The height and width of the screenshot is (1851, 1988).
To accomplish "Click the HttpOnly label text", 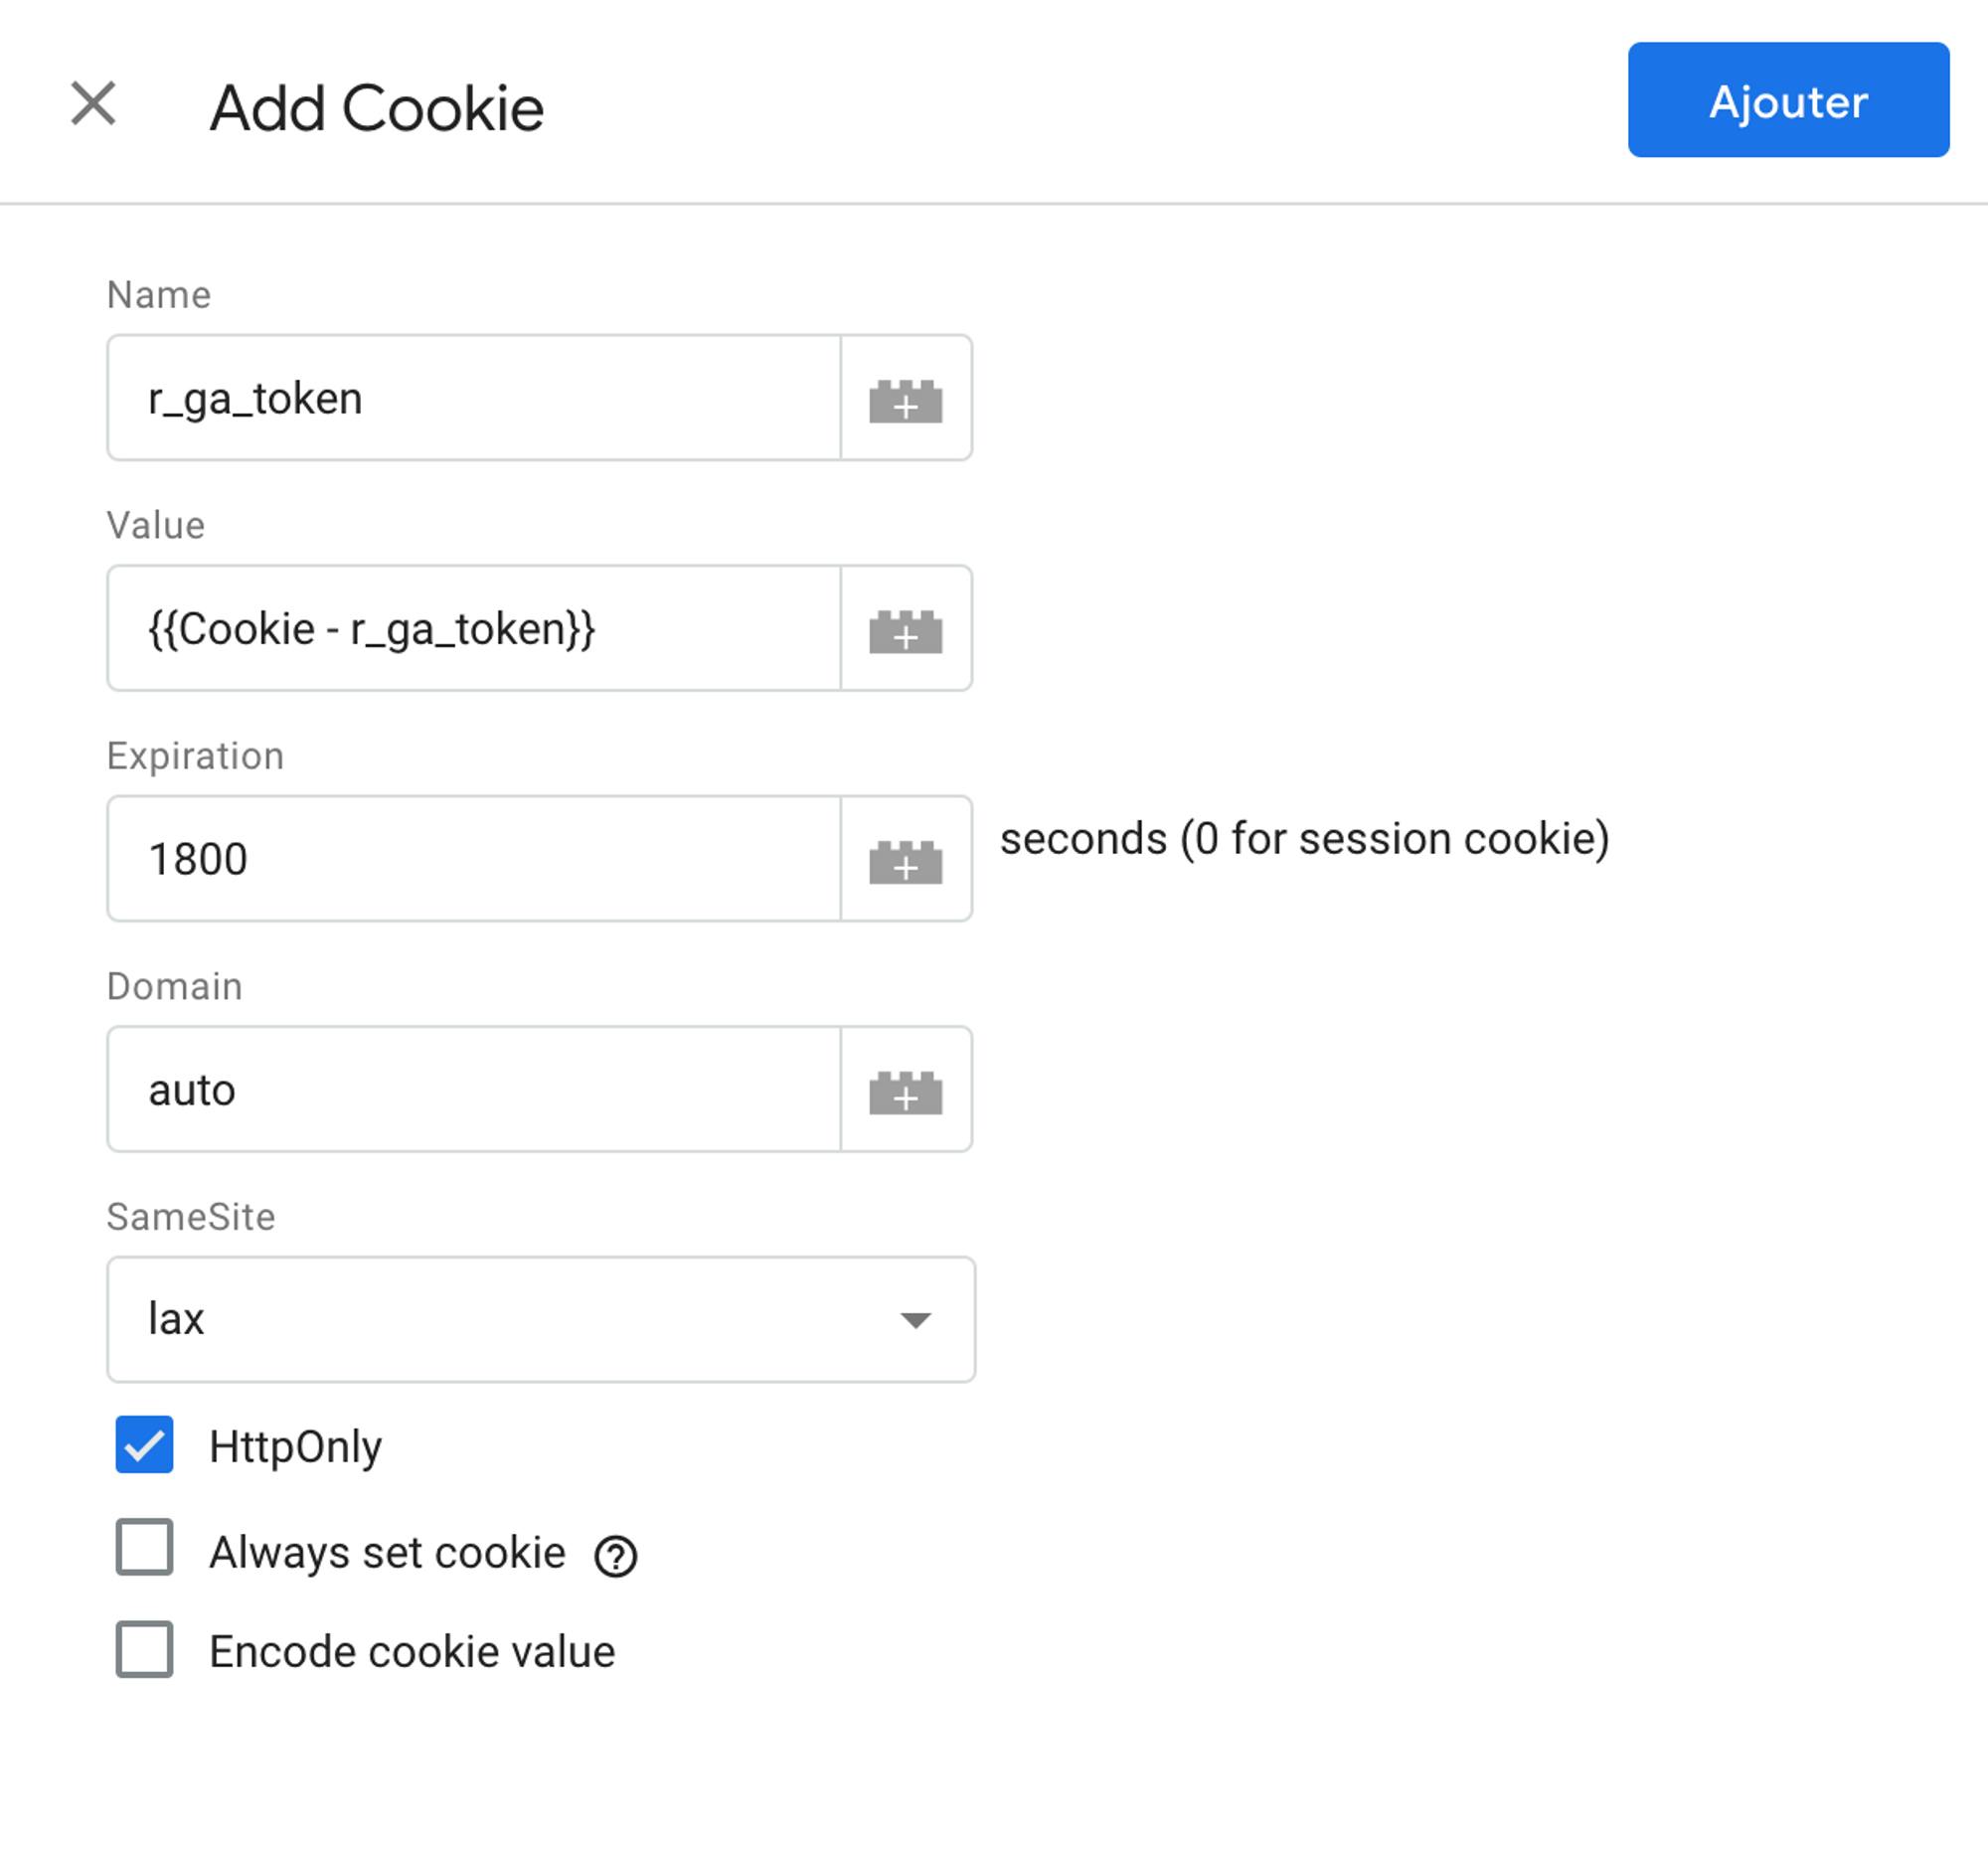I will pyautogui.click(x=295, y=1447).
